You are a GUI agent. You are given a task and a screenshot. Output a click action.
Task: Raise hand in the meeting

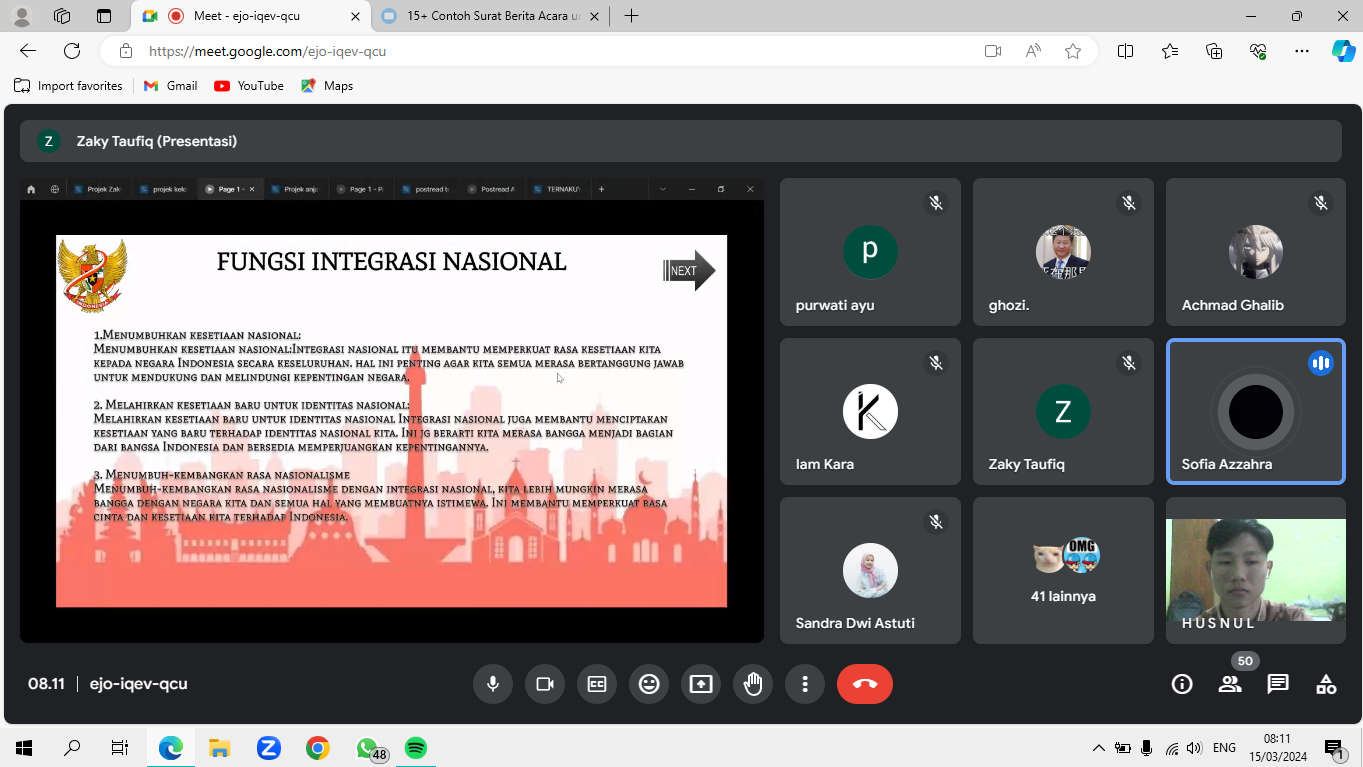[x=753, y=684]
